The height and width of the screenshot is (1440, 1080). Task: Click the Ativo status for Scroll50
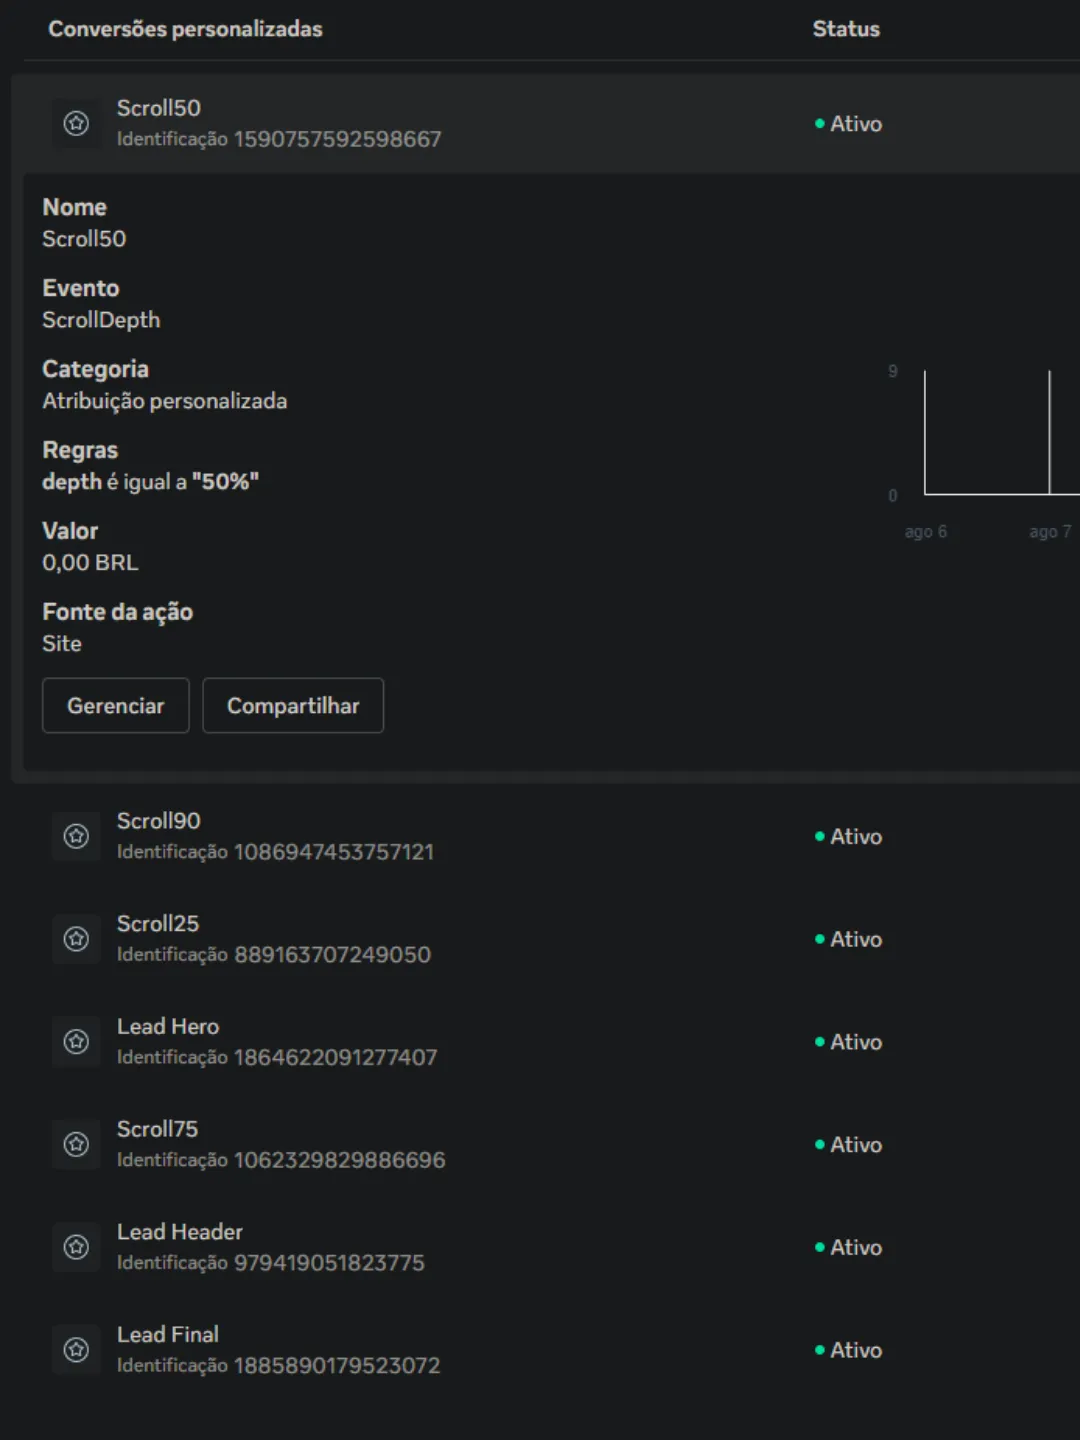click(848, 124)
